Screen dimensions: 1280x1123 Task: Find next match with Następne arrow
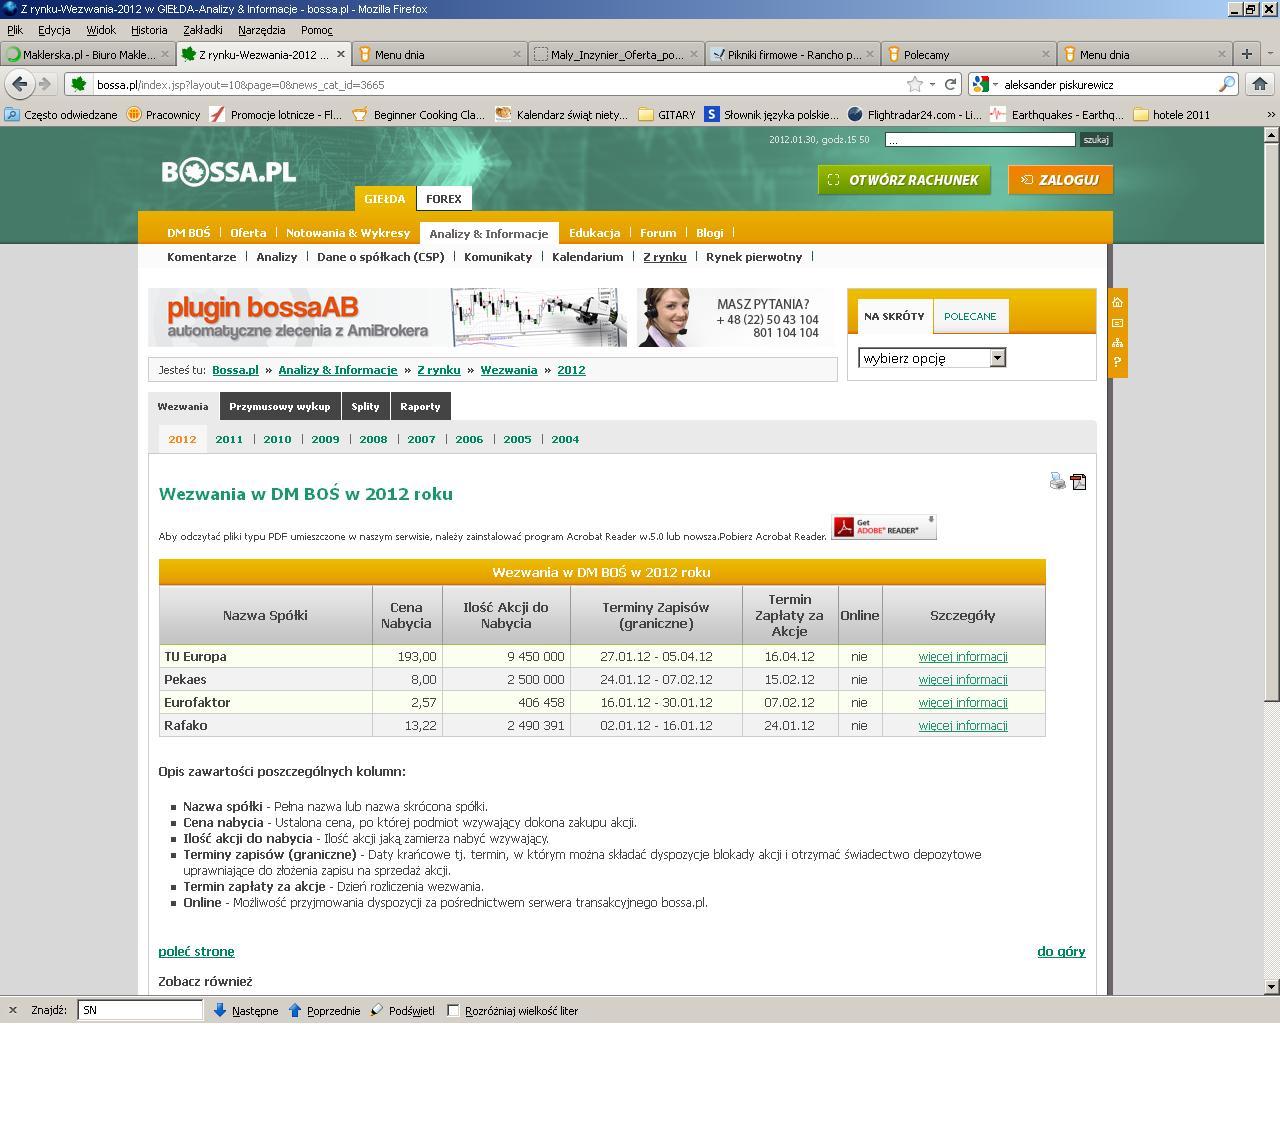click(x=245, y=1010)
